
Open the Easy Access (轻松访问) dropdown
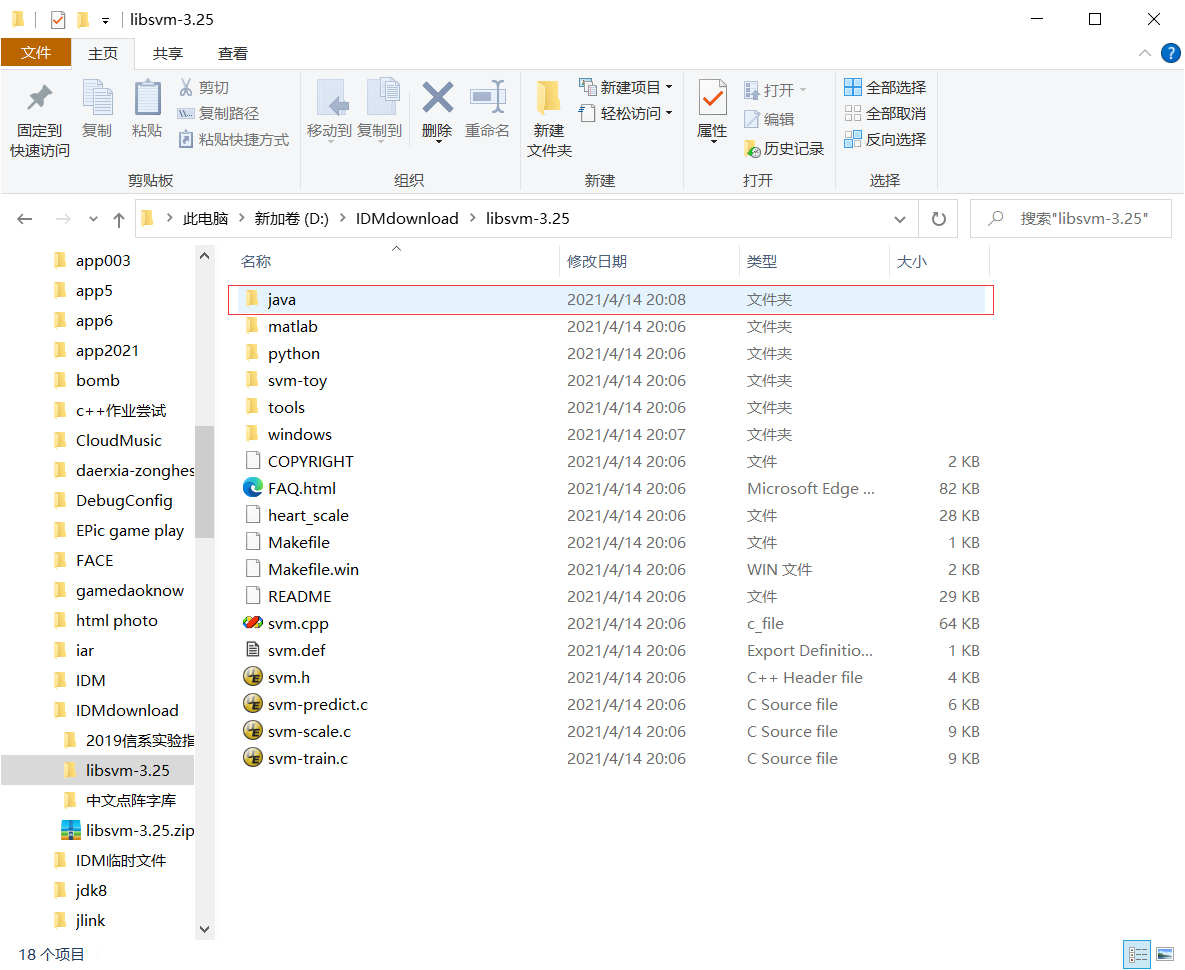669,113
